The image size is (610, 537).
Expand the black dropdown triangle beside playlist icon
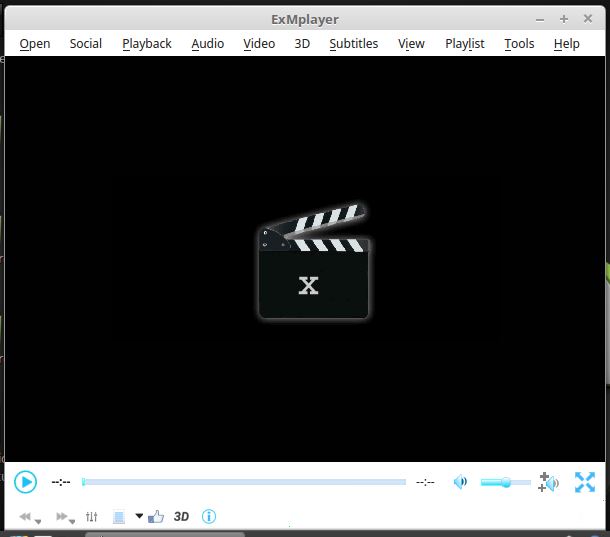(x=139, y=516)
